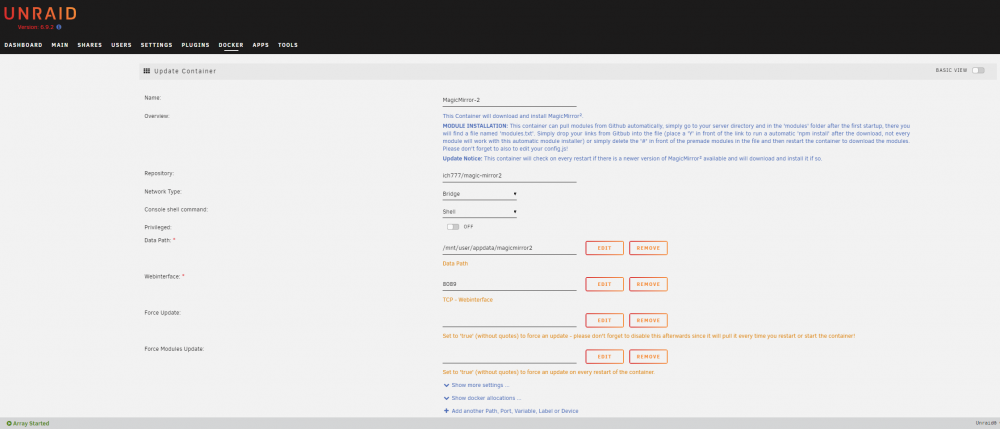
Task: Click the Update Container grid icon
Action: (x=147, y=71)
